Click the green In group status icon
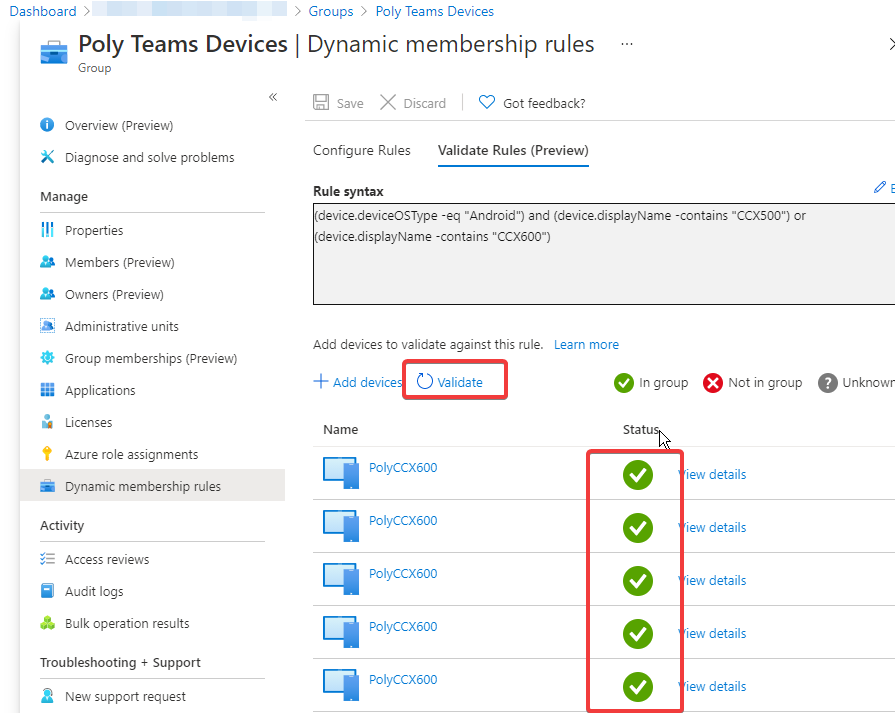The width and height of the screenshot is (895, 713). [x=623, y=382]
